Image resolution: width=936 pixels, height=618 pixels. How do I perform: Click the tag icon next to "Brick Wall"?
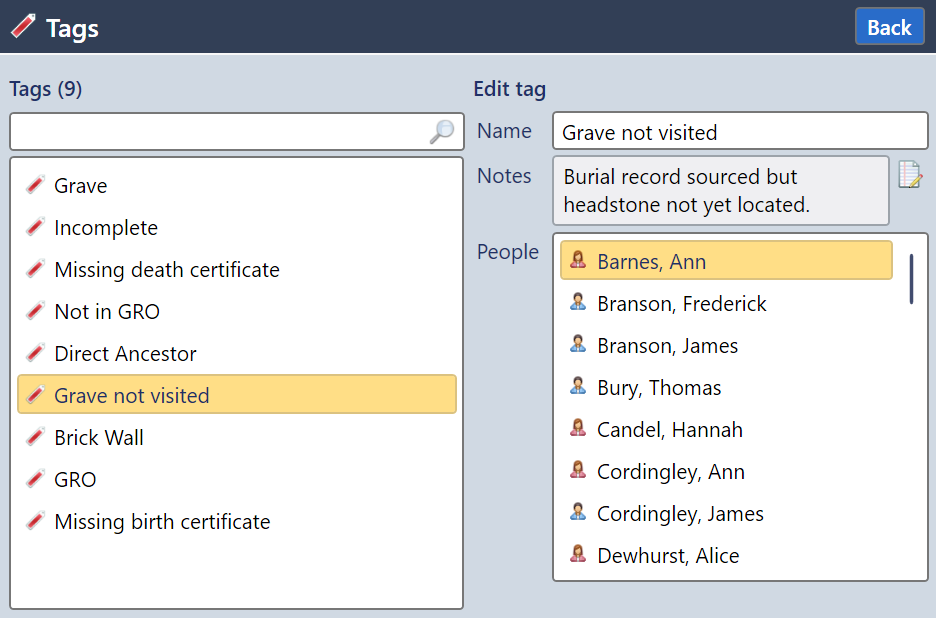35,437
